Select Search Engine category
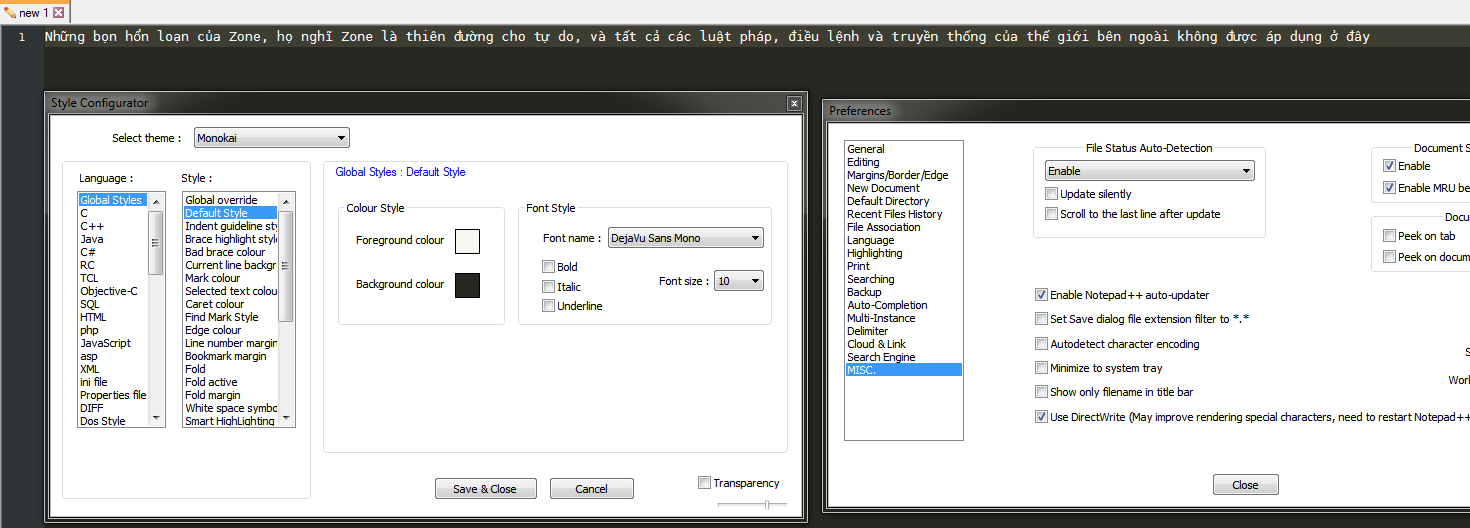The image size is (1470, 528). pos(881,357)
